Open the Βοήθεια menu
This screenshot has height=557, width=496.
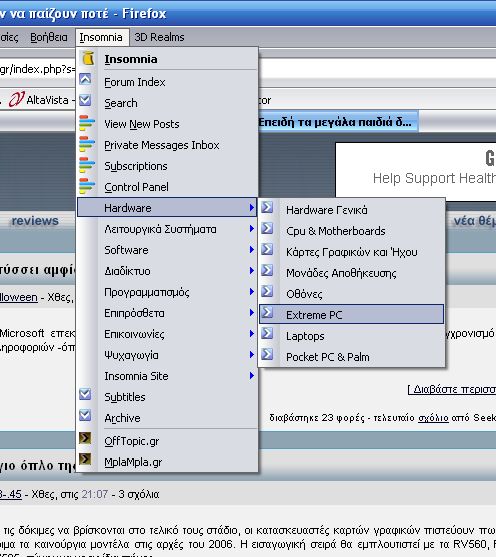(49, 37)
